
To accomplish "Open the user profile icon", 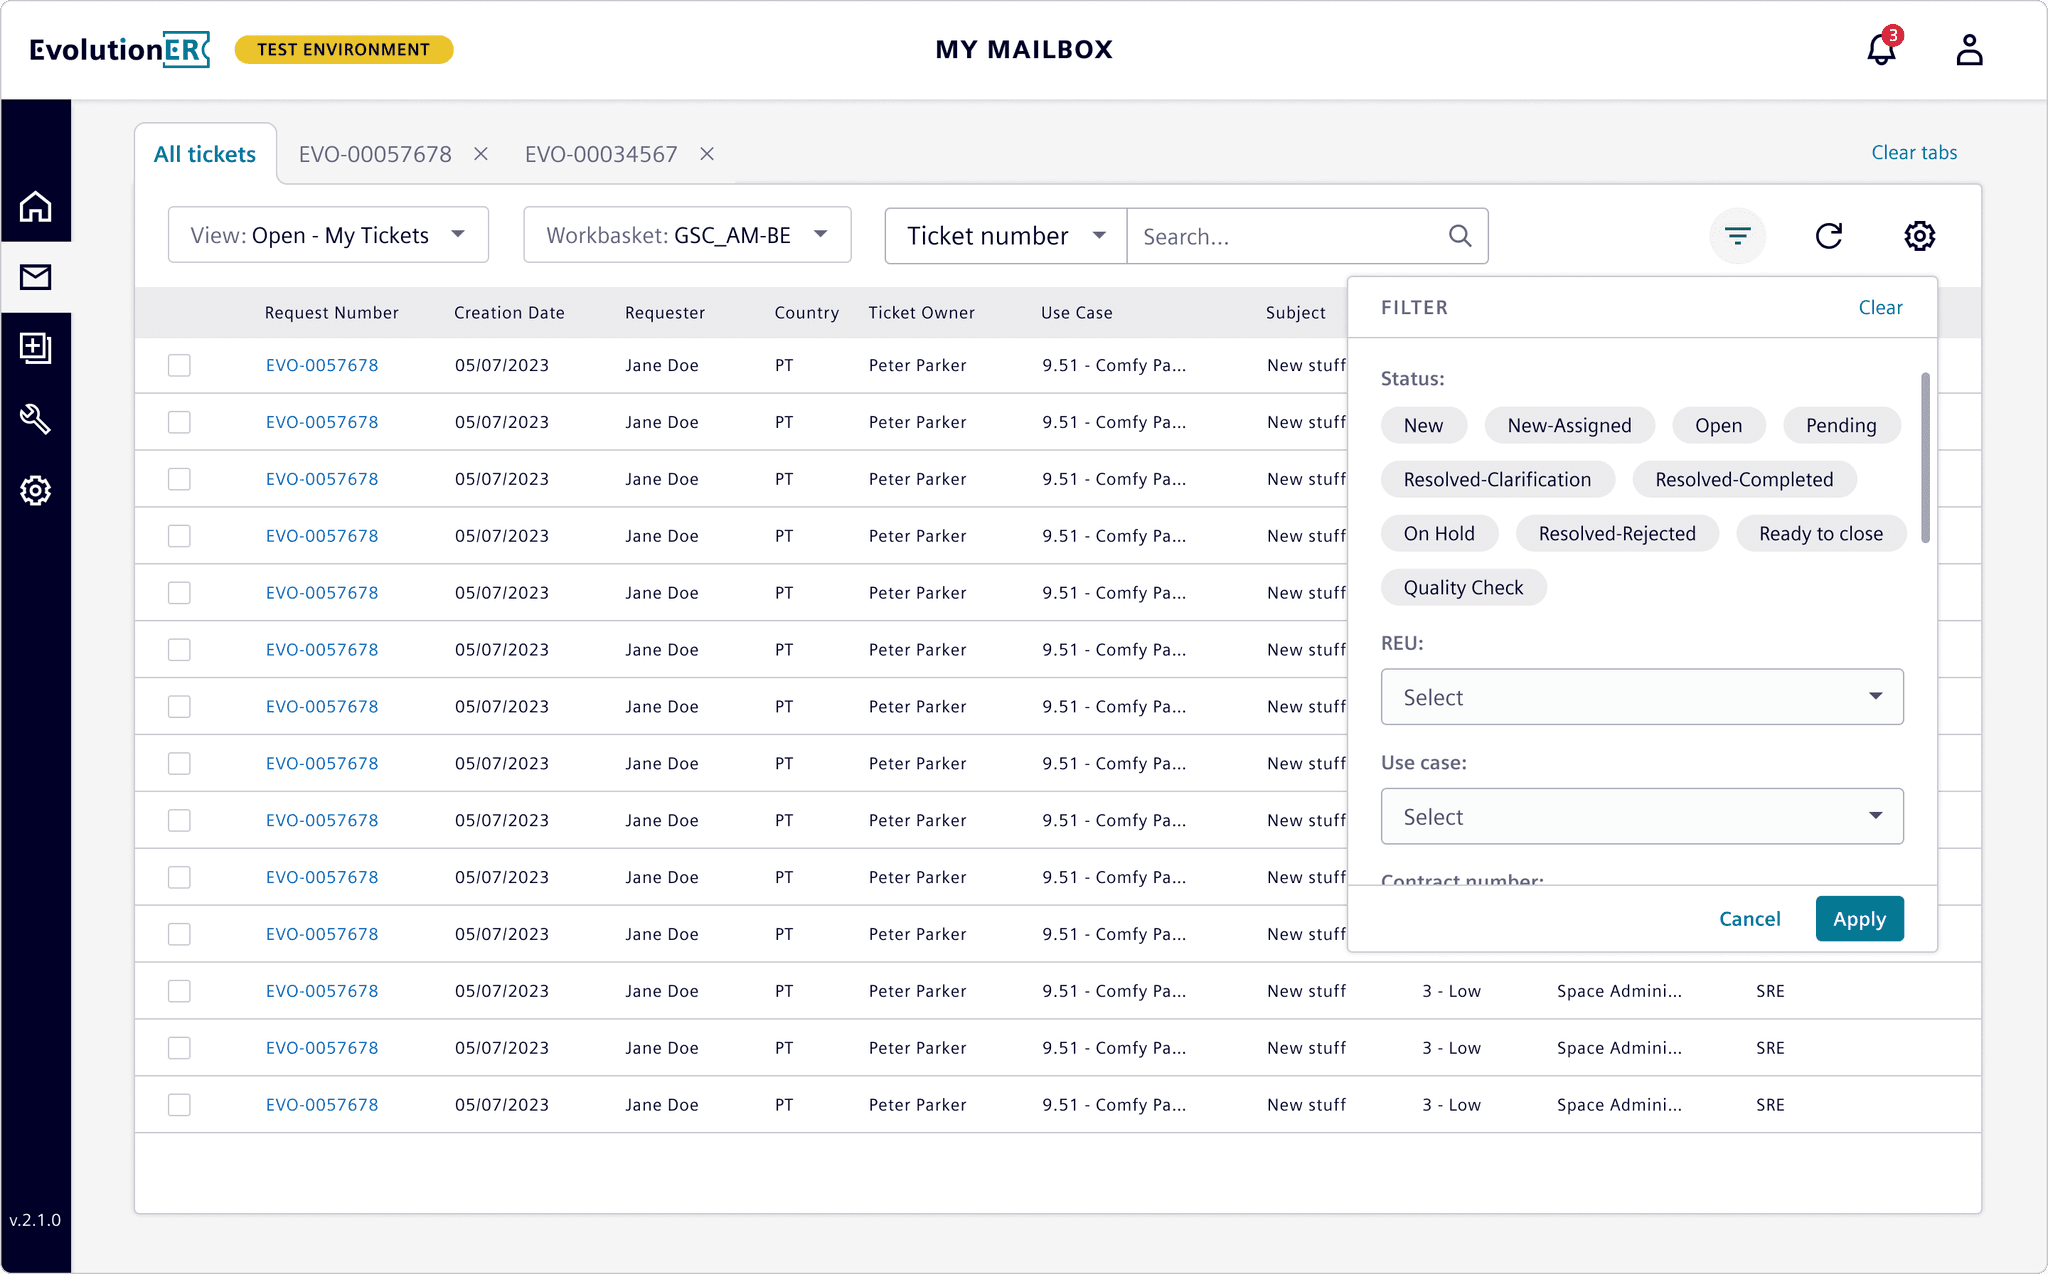I will tap(1969, 49).
